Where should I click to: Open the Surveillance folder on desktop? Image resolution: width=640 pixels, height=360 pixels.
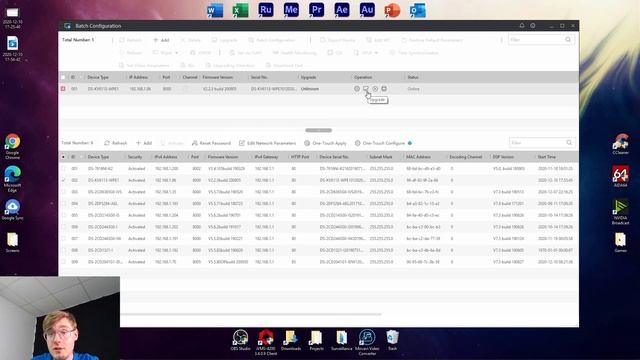pos(342,340)
